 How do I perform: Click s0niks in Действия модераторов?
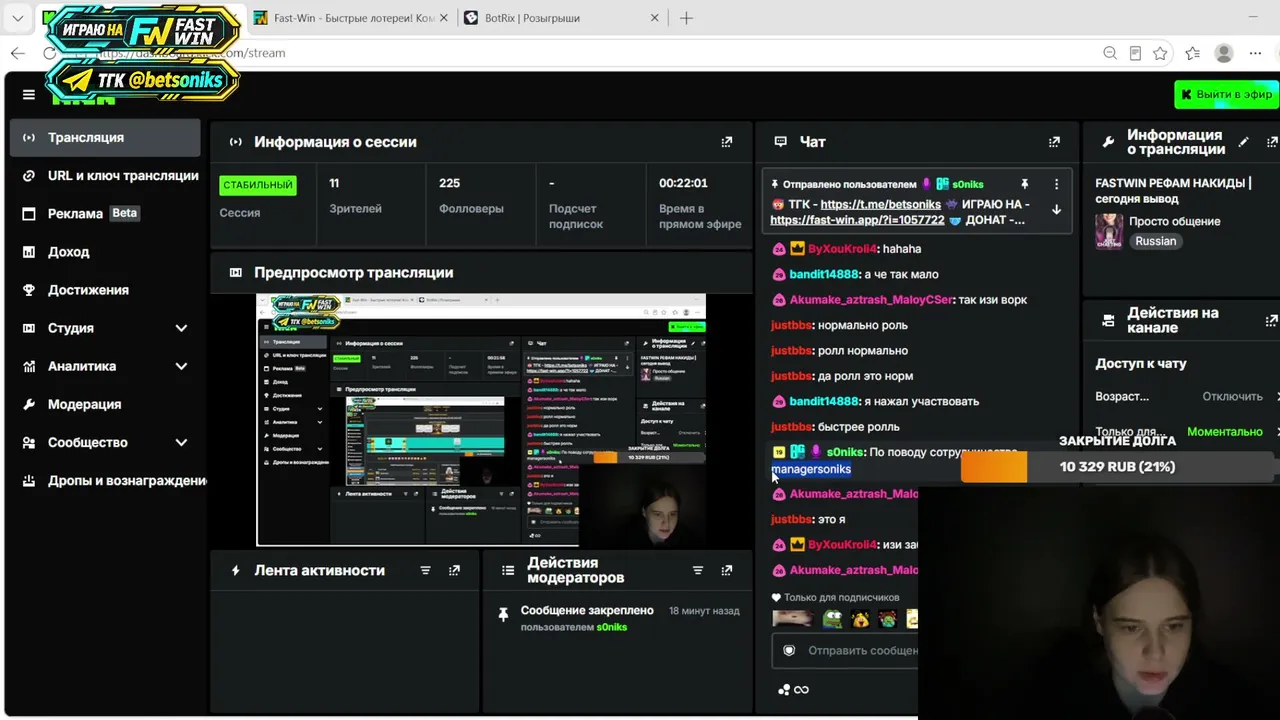[x=612, y=627]
